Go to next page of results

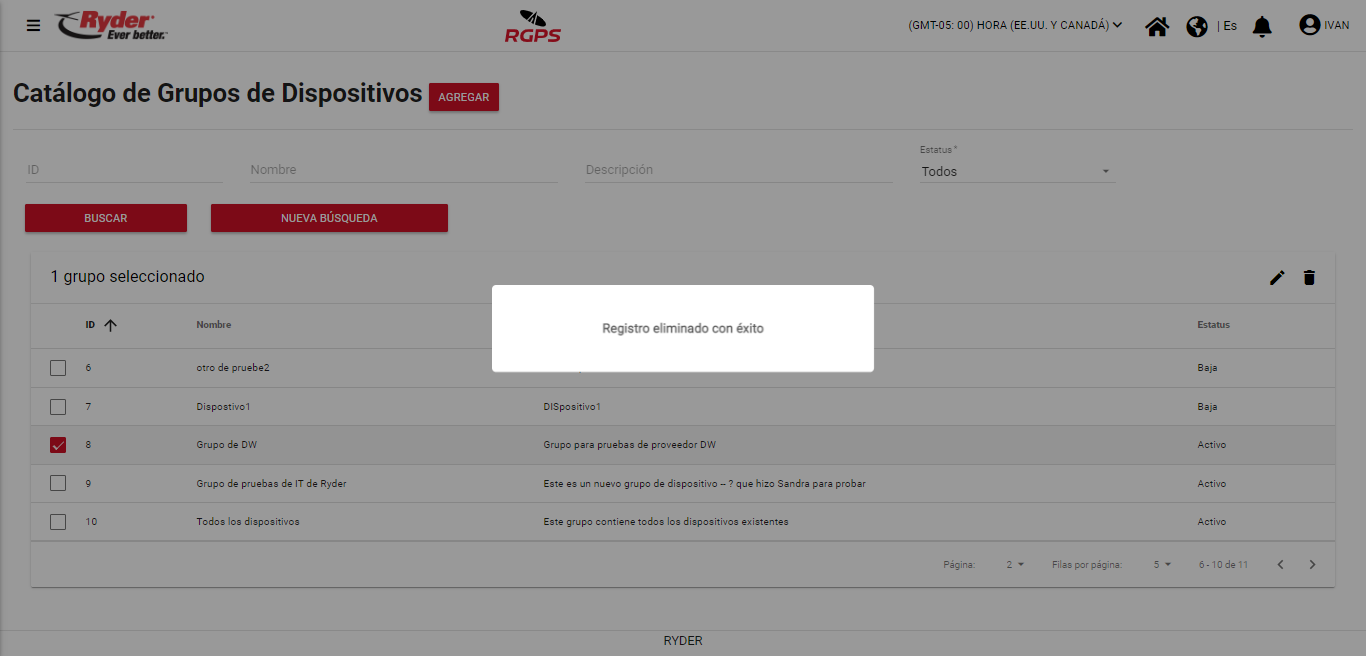click(x=1313, y=565)
